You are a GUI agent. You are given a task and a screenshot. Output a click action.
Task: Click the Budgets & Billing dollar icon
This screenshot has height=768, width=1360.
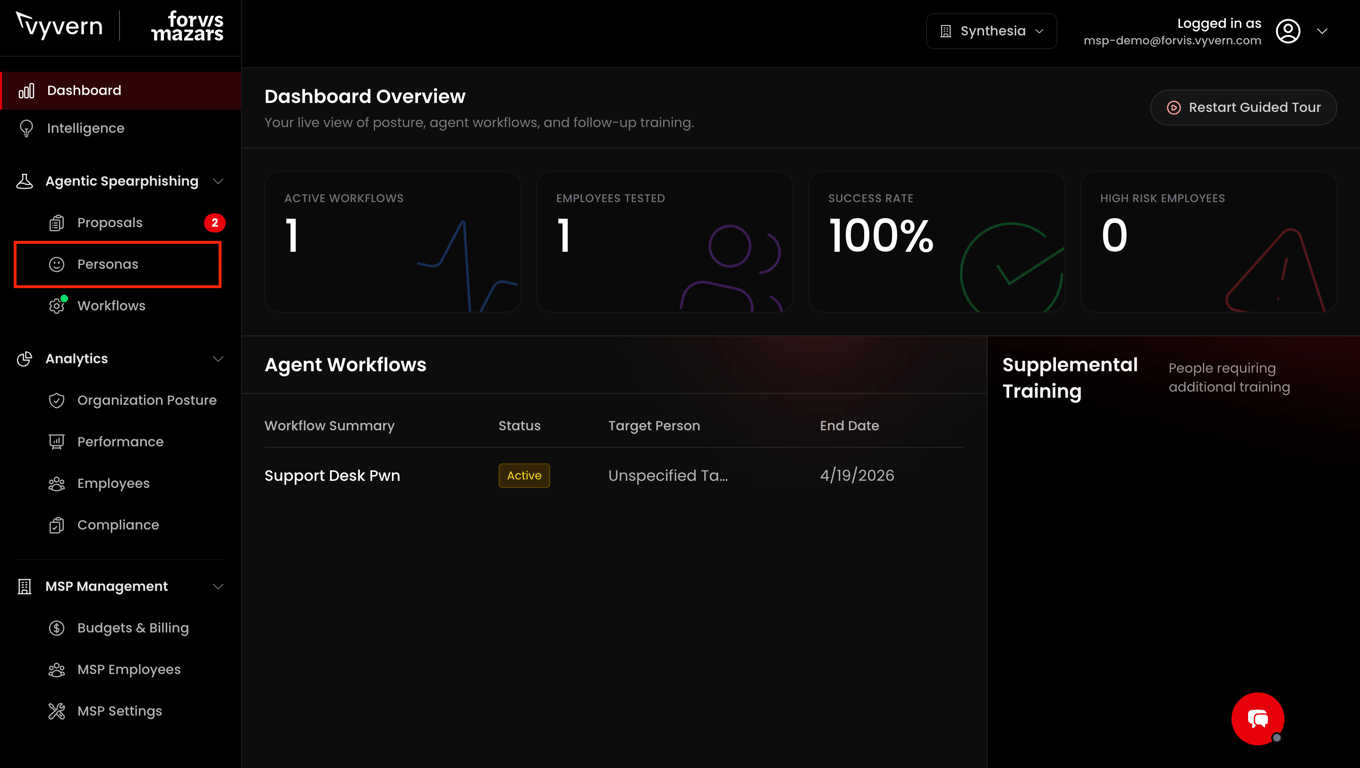pos(57,628)
